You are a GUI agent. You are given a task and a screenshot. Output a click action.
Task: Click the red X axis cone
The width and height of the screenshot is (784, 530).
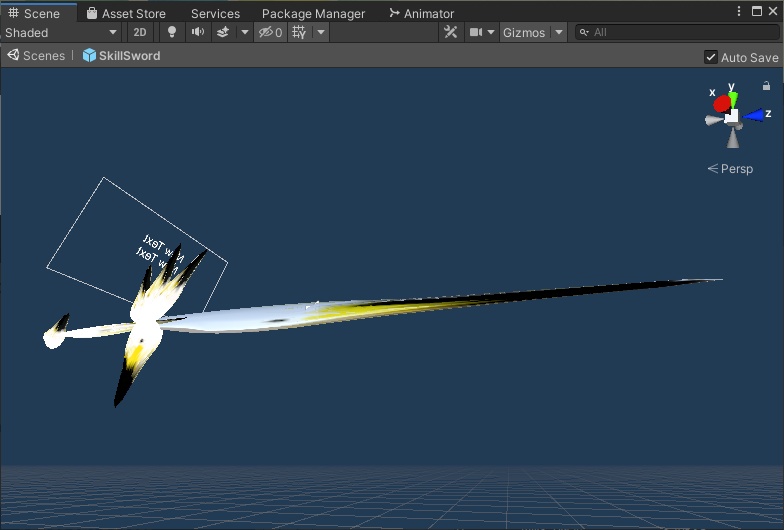point(722,104)
